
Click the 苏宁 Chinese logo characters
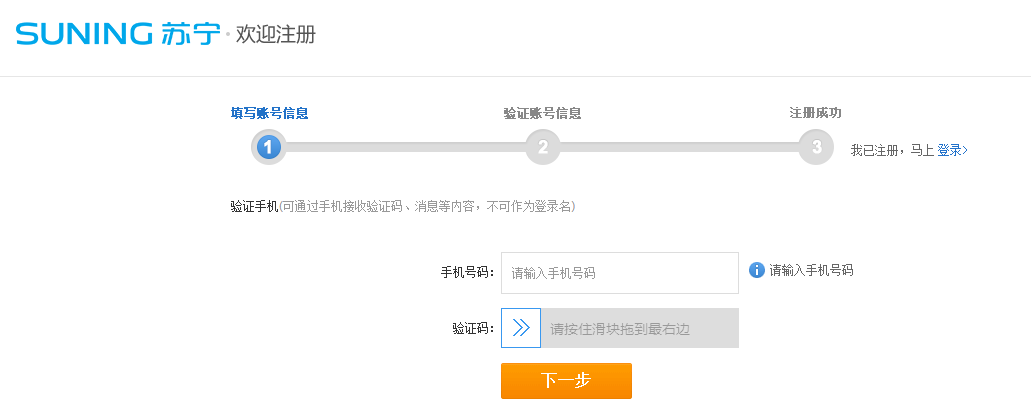tap(189, 34)
